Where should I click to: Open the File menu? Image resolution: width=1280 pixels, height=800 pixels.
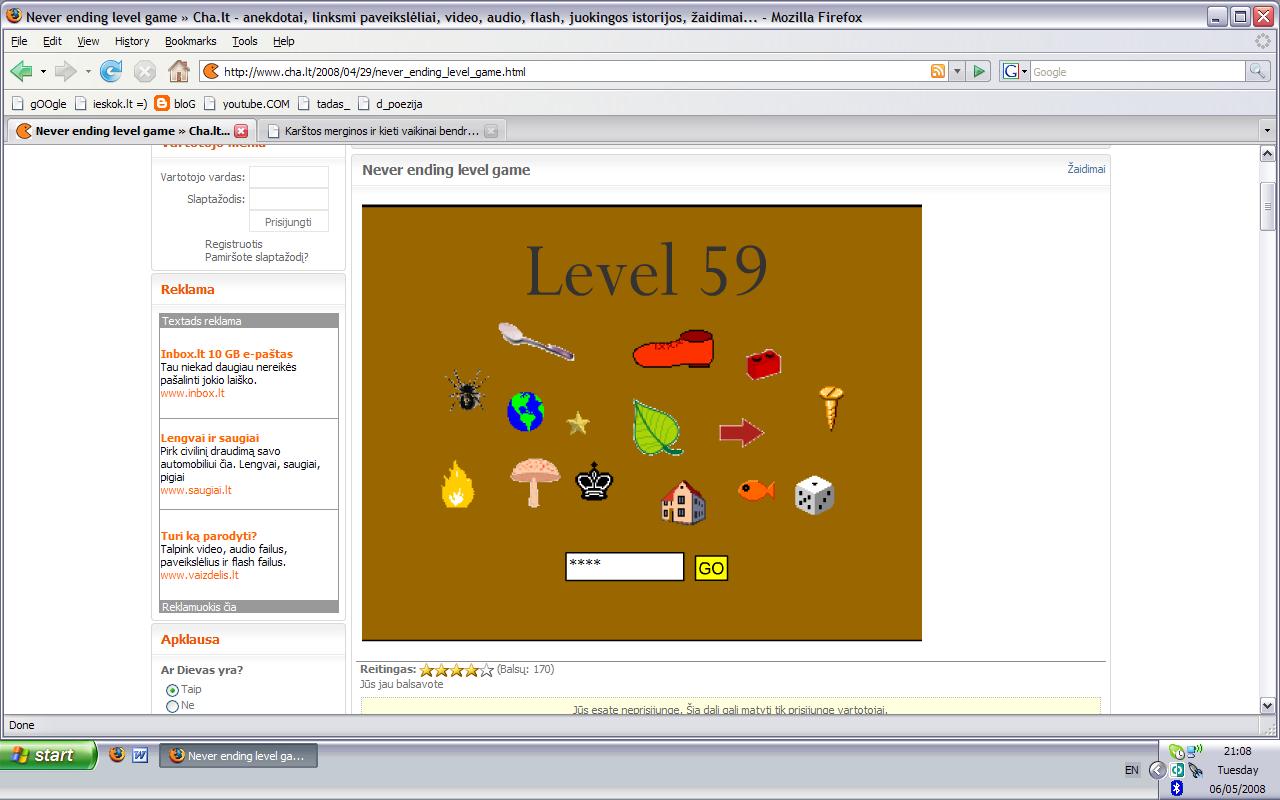click(x=19, y=41)
